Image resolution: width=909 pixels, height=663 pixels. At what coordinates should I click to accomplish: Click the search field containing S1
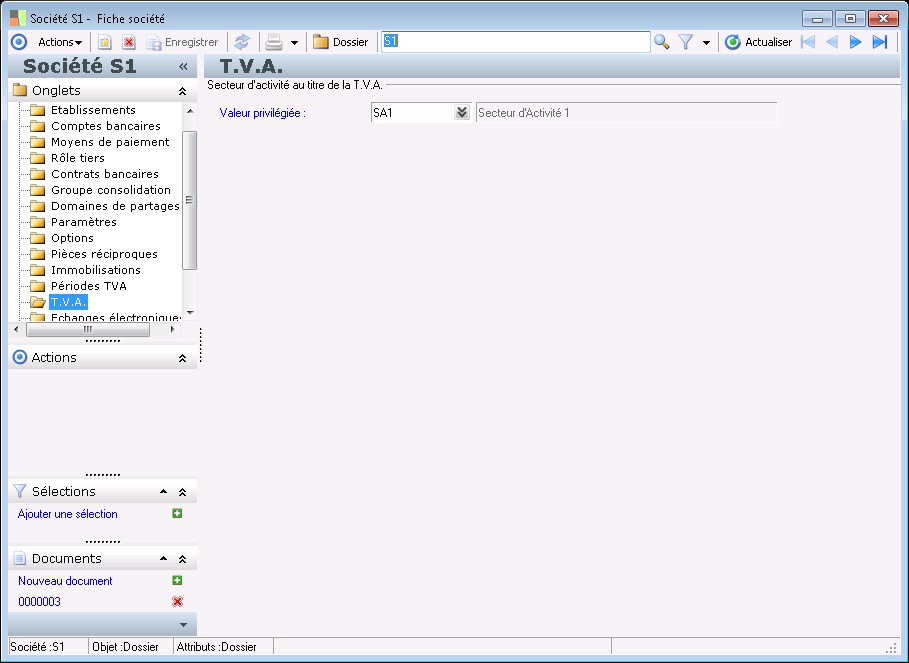515,42
